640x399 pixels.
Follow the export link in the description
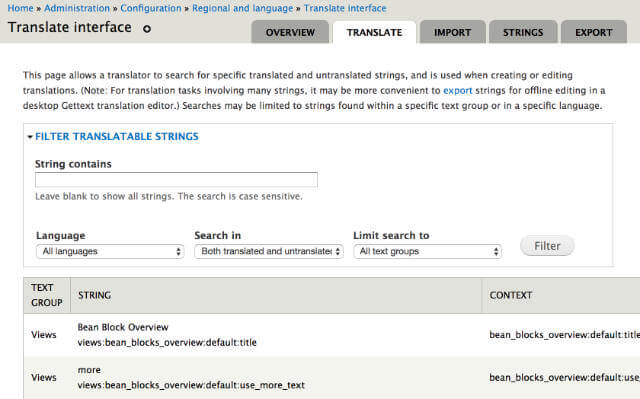click(x=458, y=90)
